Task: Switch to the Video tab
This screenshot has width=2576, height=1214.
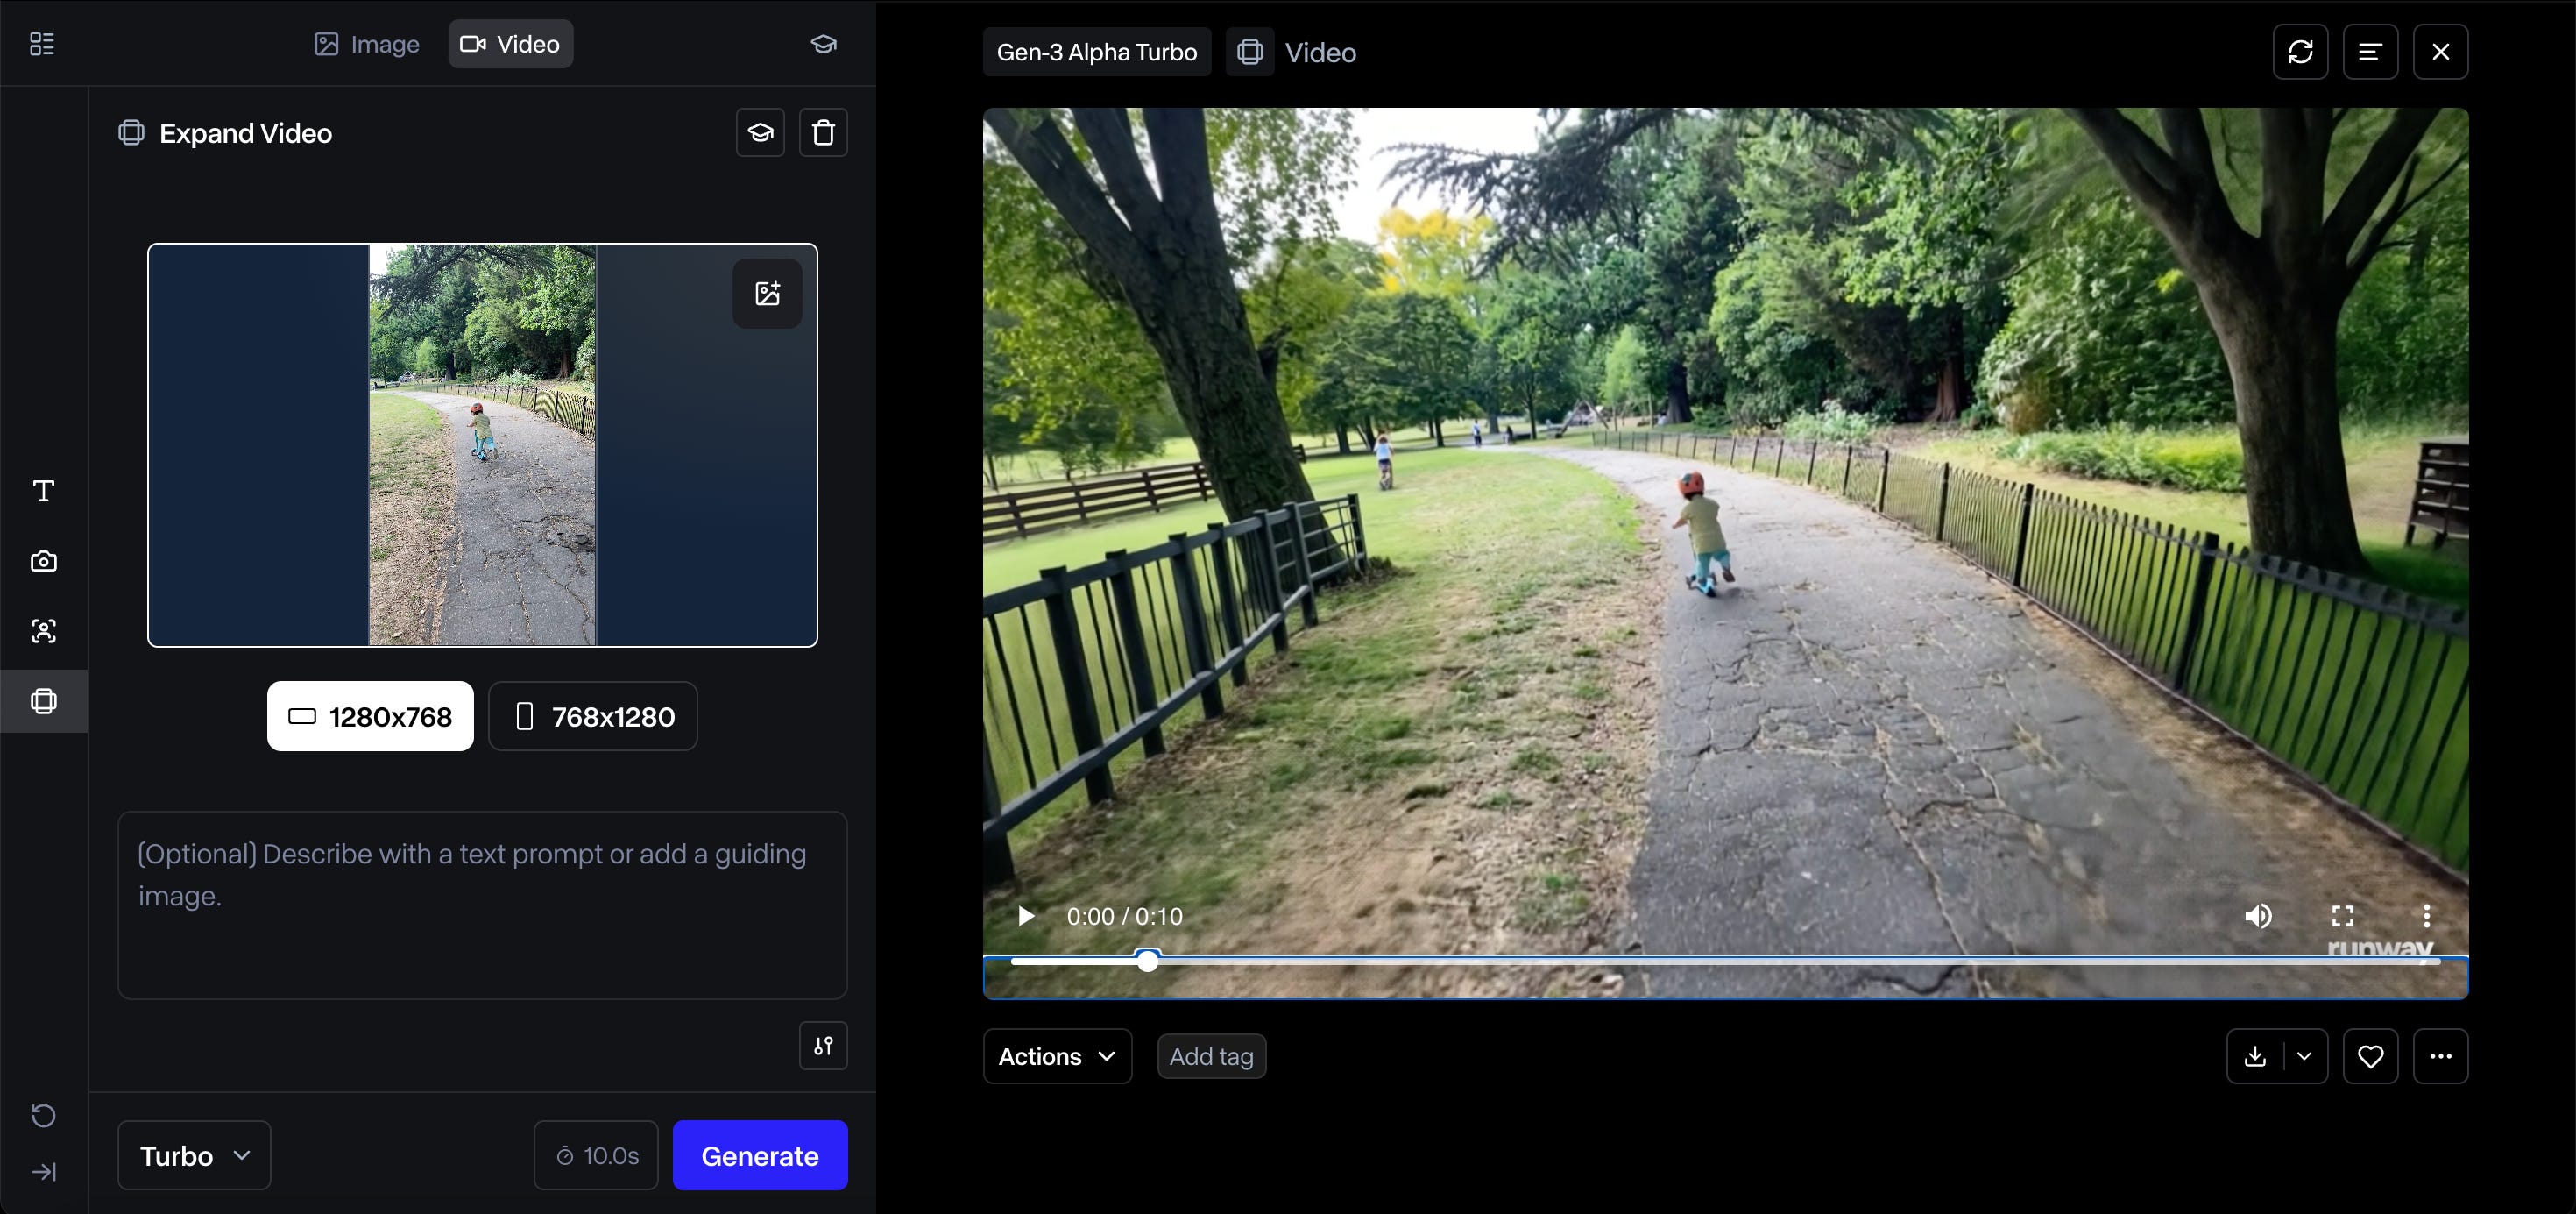Action: pos(510,44)
